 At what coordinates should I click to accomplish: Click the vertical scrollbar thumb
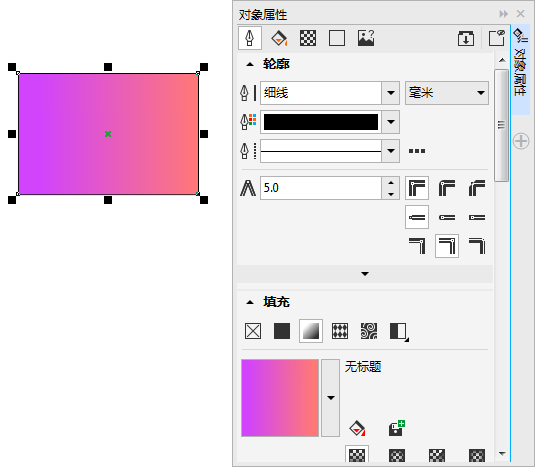502,126
